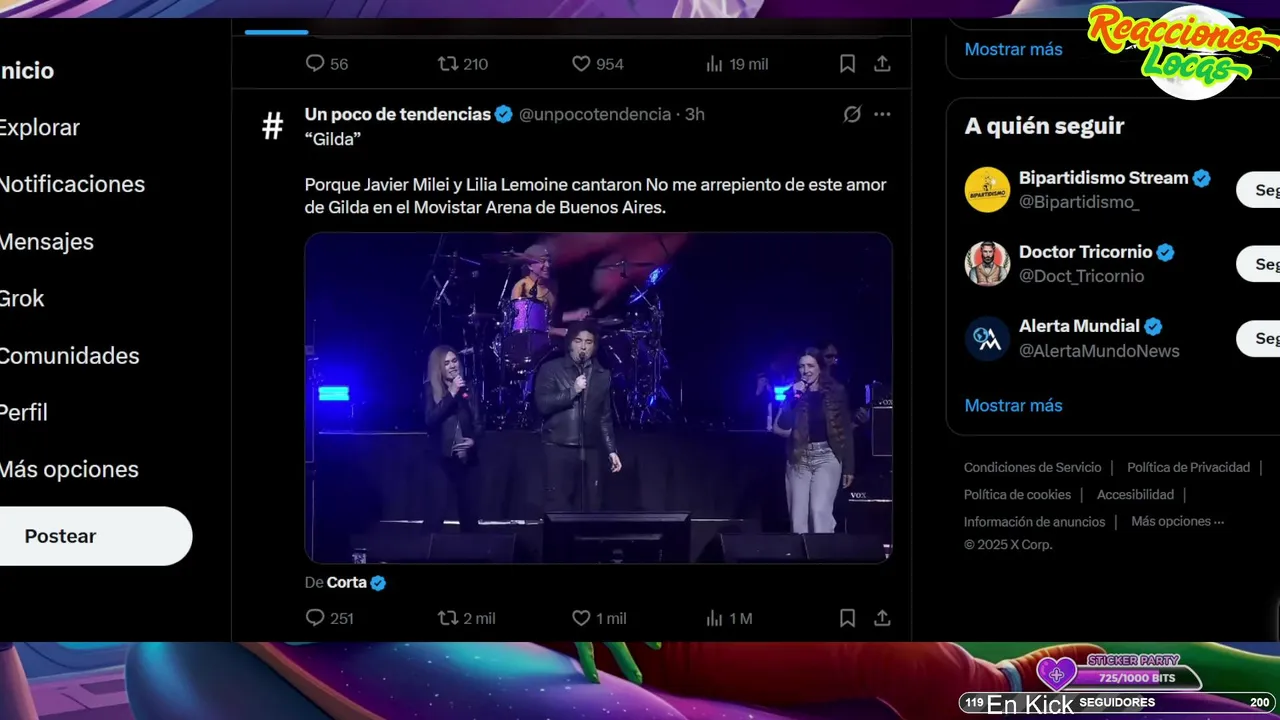This screenshot has height=720, width=1280.
Task: Expand Más opciones in the sidebar
Action: [x=69, y=470]
